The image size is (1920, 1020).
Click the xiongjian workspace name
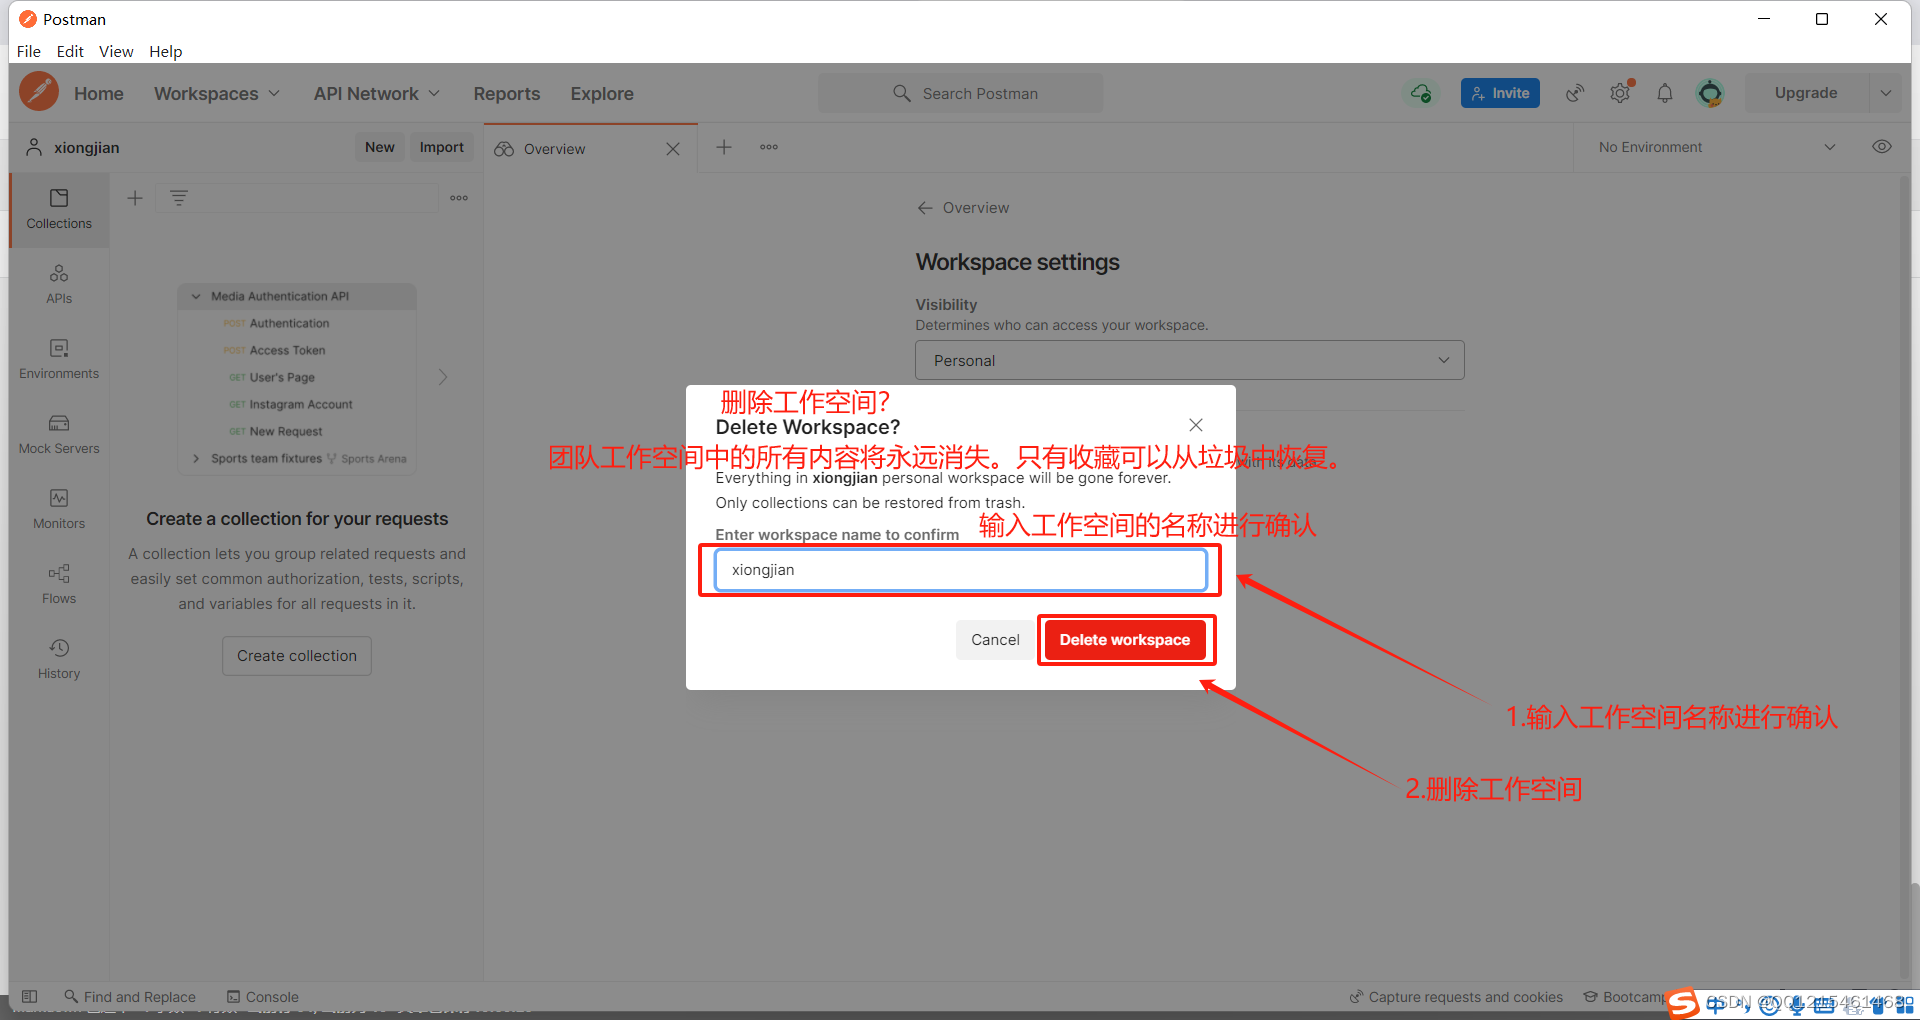[x=86, y=147]
